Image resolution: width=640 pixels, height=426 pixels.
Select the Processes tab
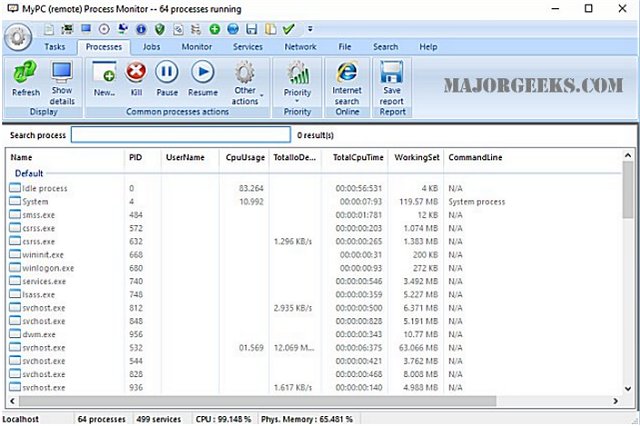(x=104, y=47)
